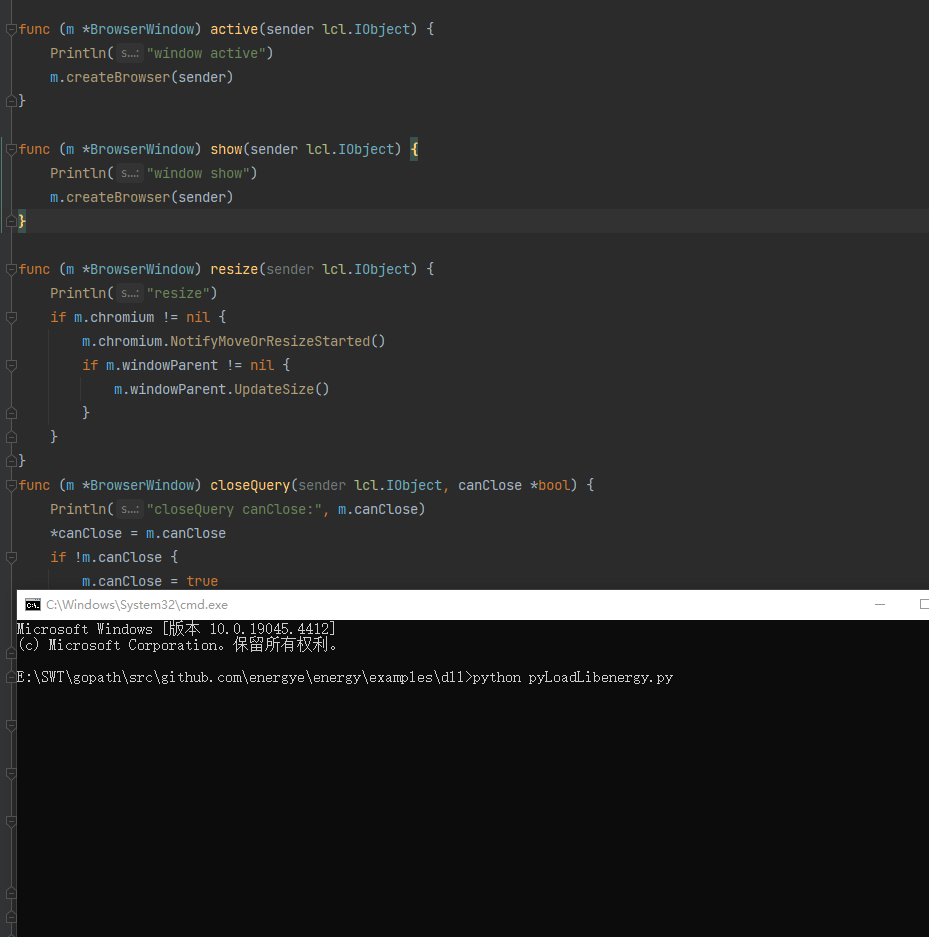Image resolution: width=929 pixels, height=937 pixels.
Task: Click fold end marker of the chromium if block
Action: 11,437
